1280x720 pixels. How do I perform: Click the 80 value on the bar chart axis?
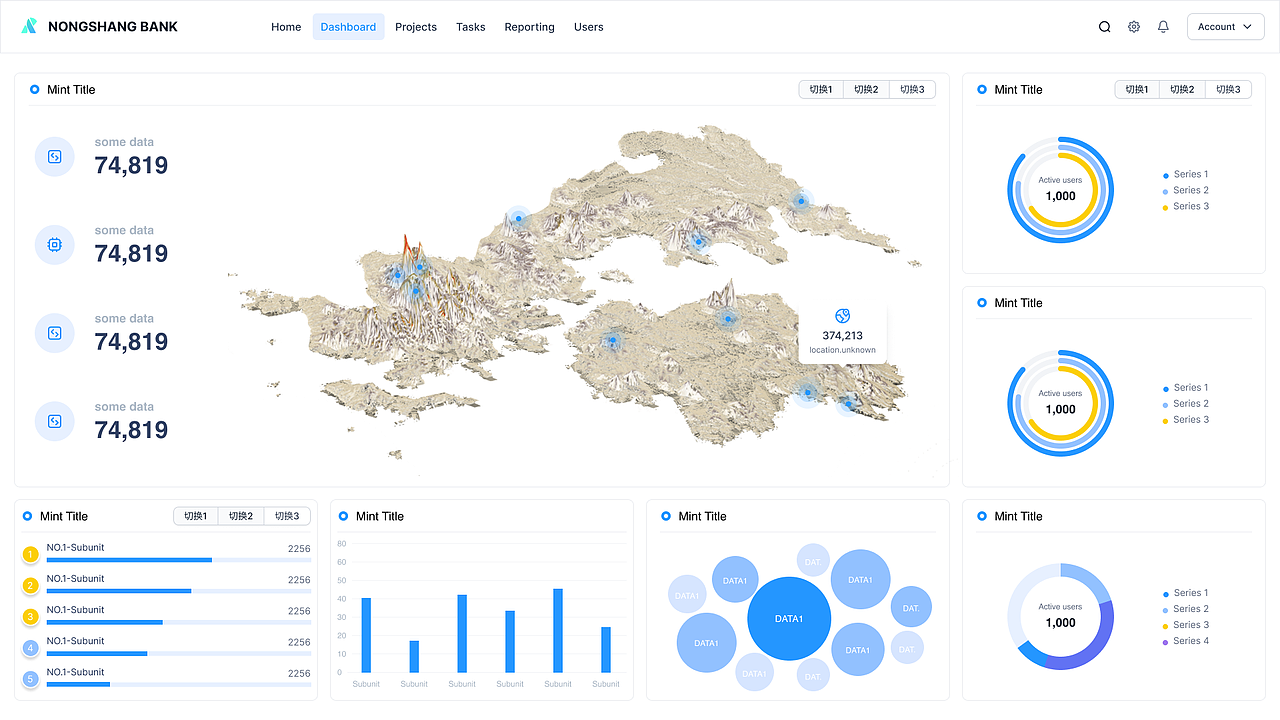point(342,544)
